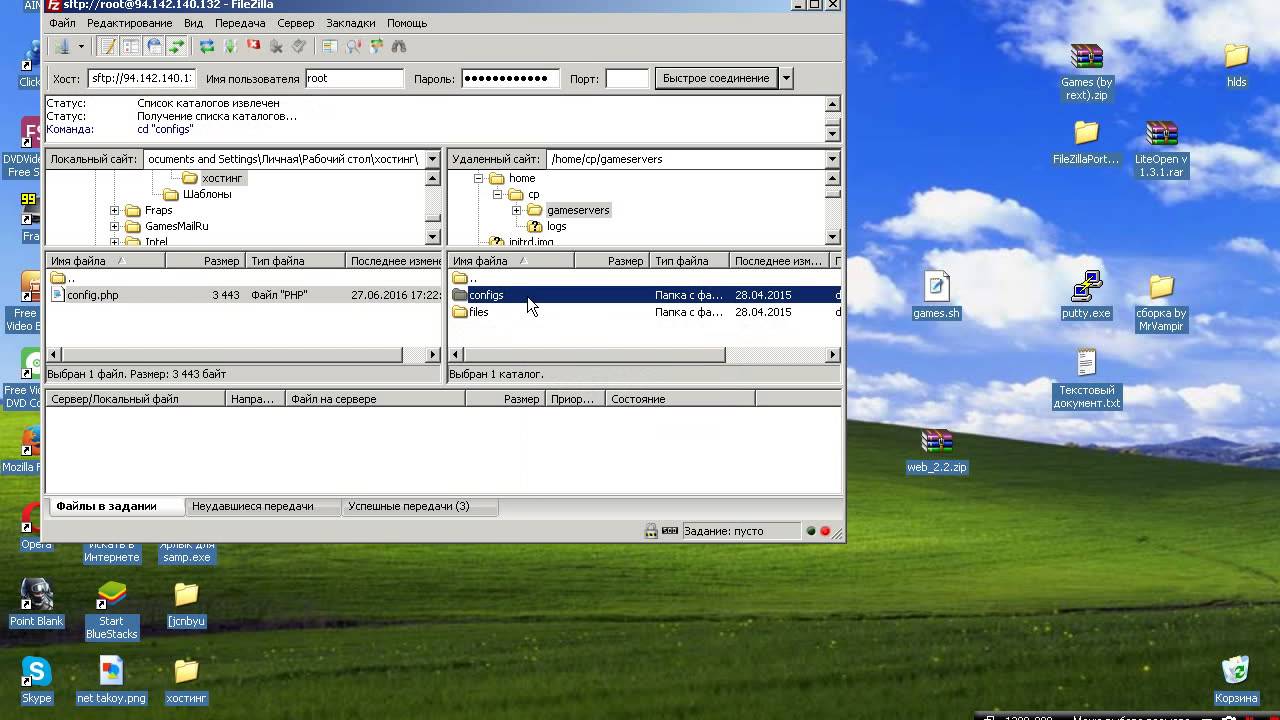The height and width of the screenshot is (720, 1280).
Task: Toggle the local directory tree icon
Action: [x=130, y=46]
